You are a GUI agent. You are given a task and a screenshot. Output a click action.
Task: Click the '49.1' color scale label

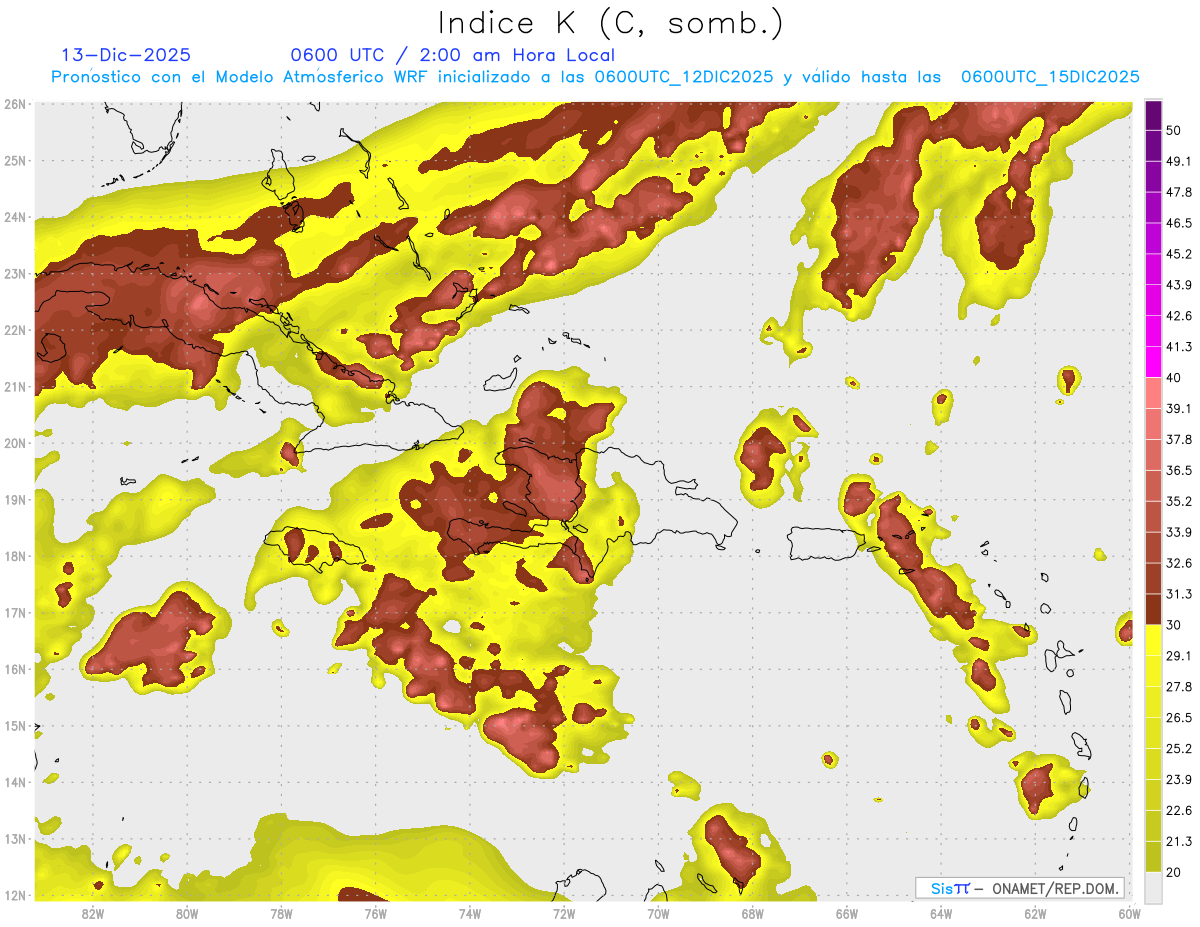1179,162
